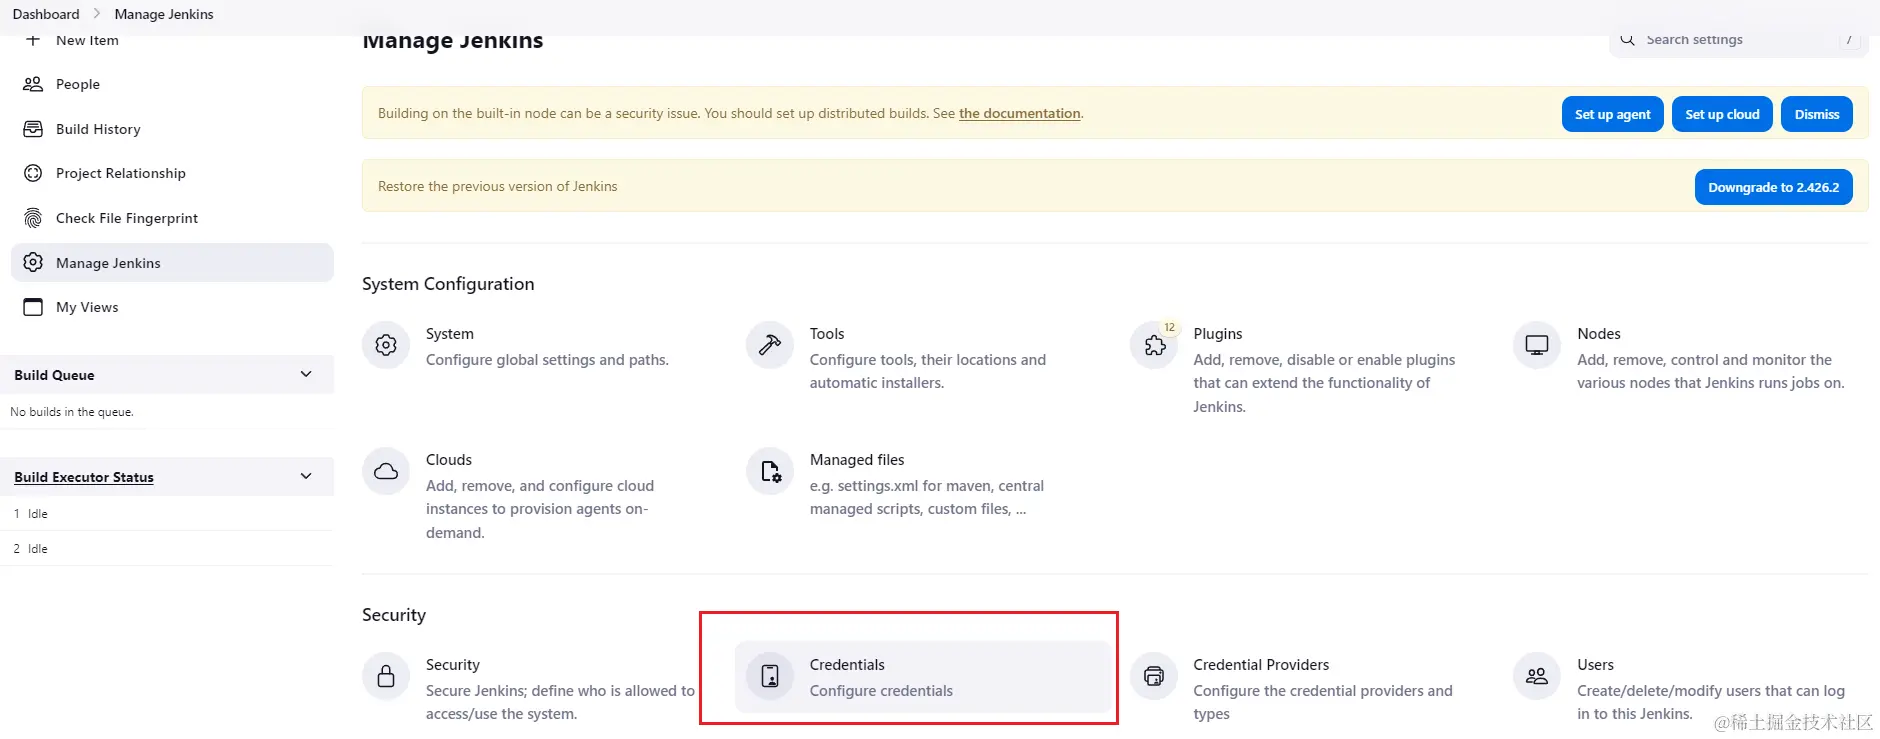The image size is (1880, 739).
Task: Dismiss the built-in node security warning
Action: pos(1816,114)
